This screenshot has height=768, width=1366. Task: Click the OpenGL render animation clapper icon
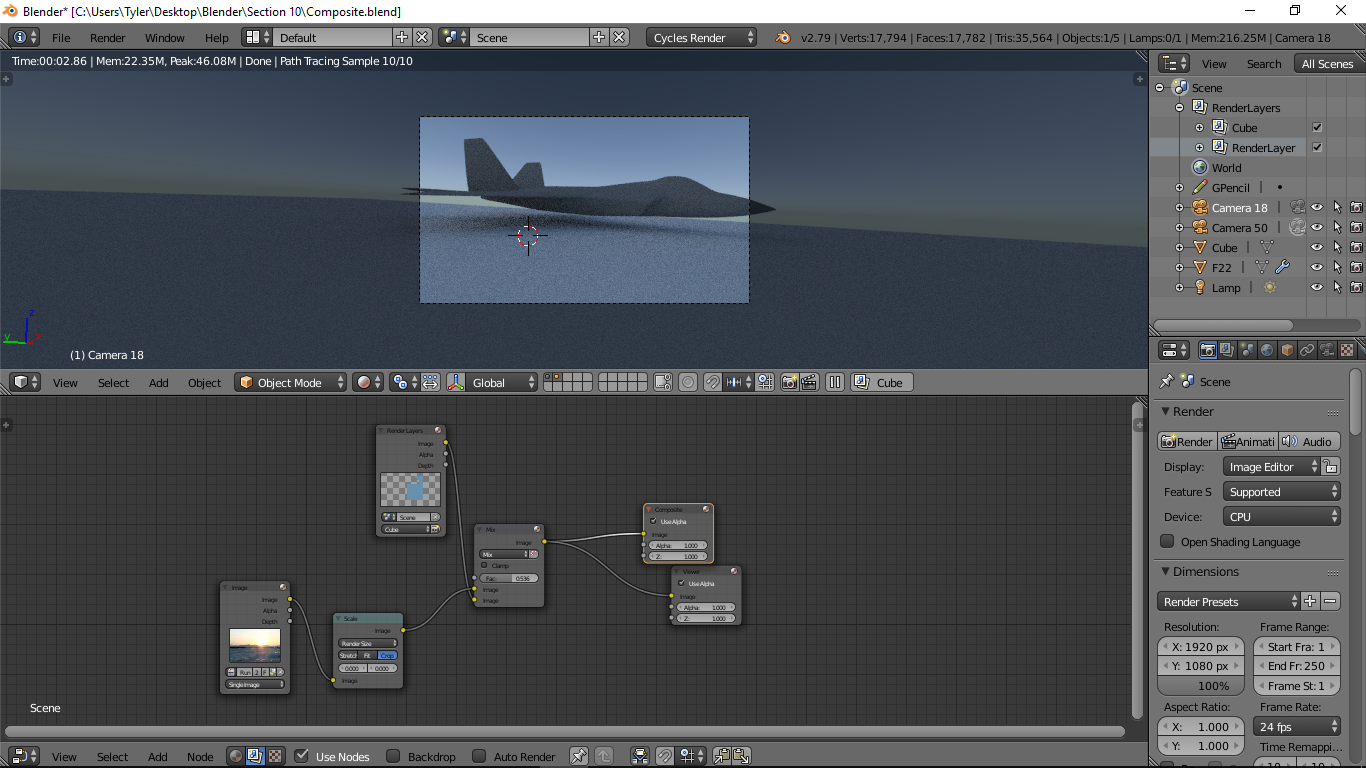(809, 382)
